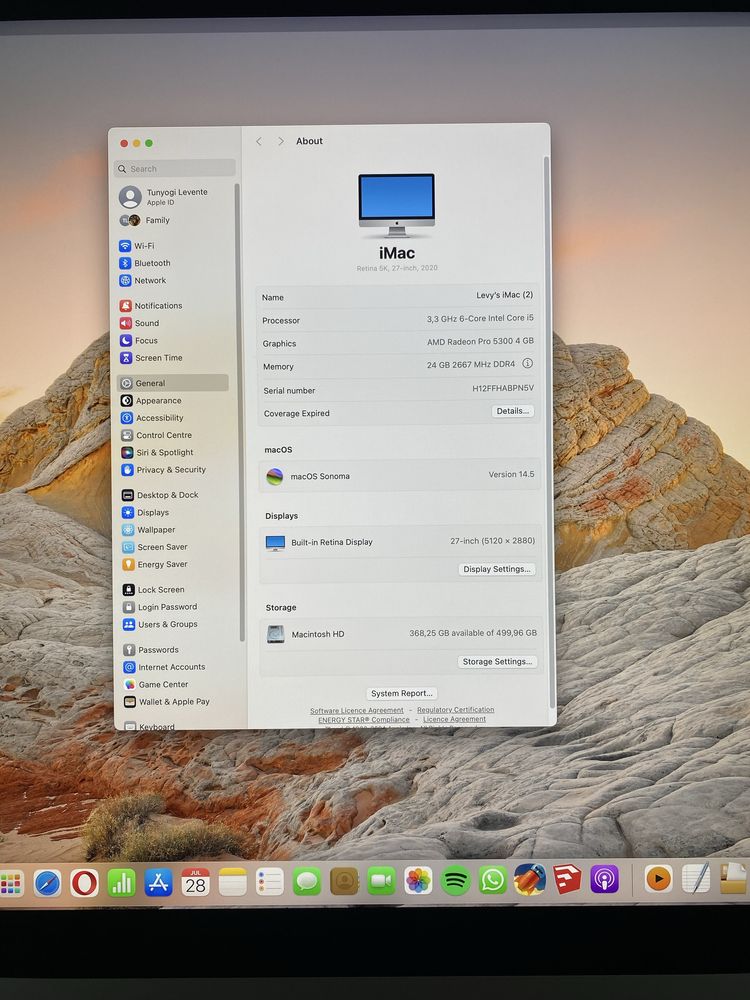
Task: Open the Regulatory Certification link
Action: click(x=455, y=710)
